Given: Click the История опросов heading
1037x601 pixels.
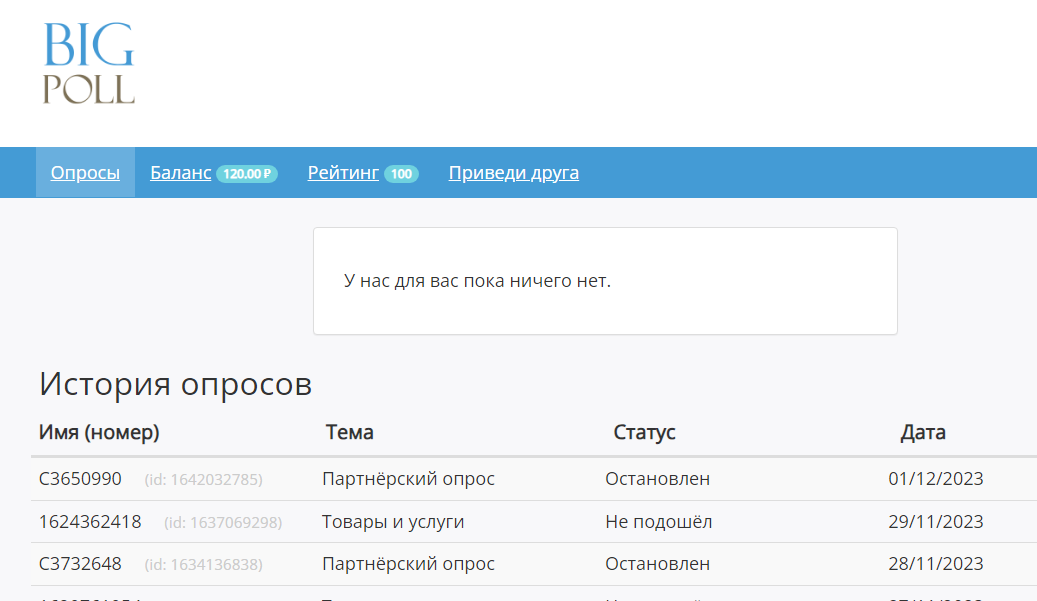Looking at the screenshot, I should point(175,384).
